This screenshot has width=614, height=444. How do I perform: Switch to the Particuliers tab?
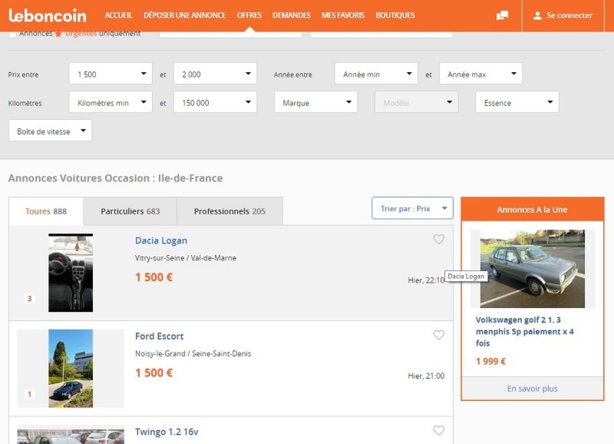click(130, 211)
